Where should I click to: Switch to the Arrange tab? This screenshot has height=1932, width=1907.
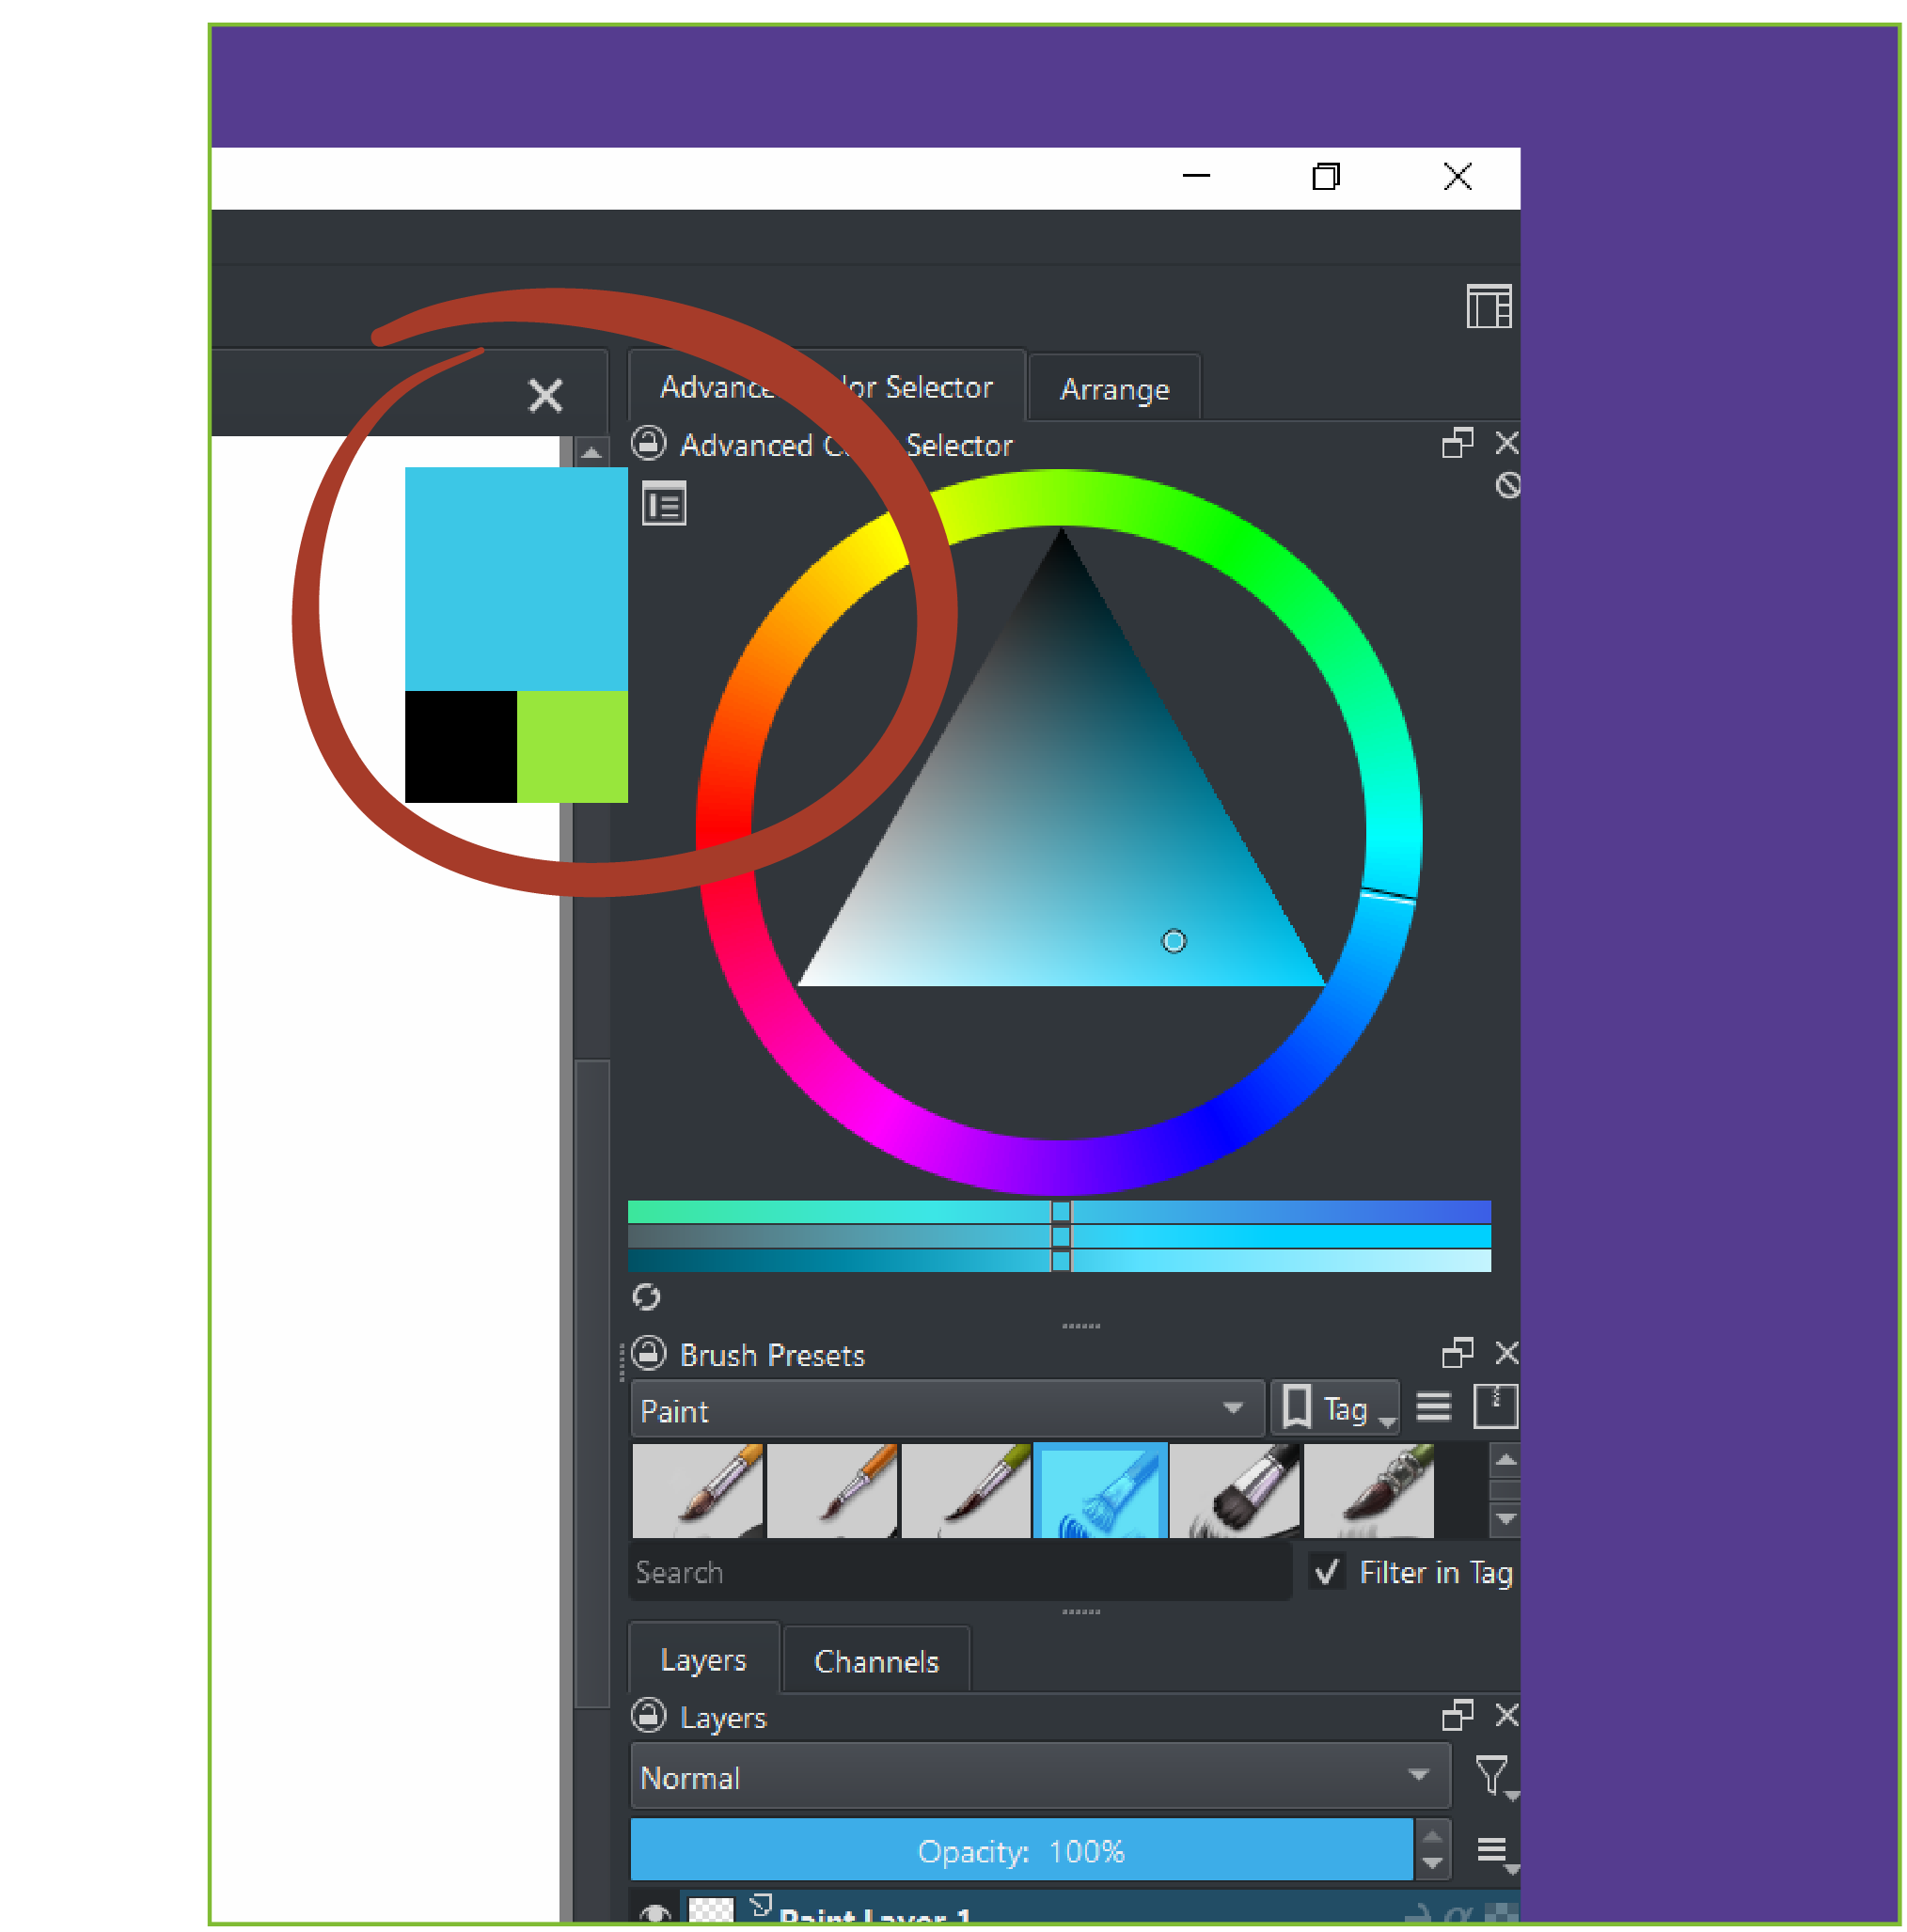(1114, 389)
